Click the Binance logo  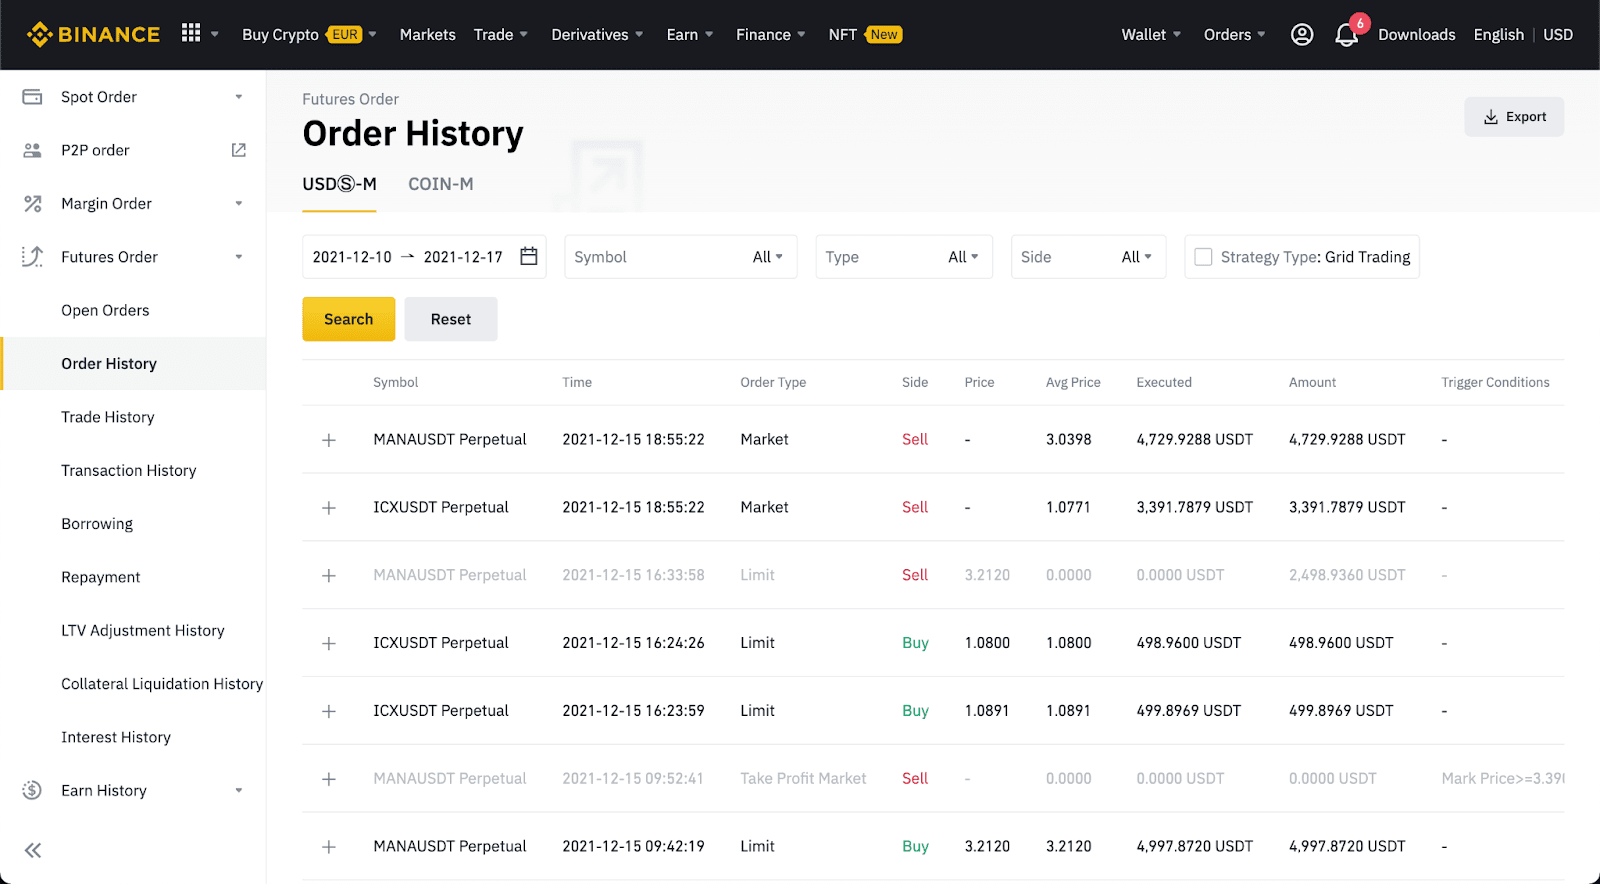tap(93, 34)
